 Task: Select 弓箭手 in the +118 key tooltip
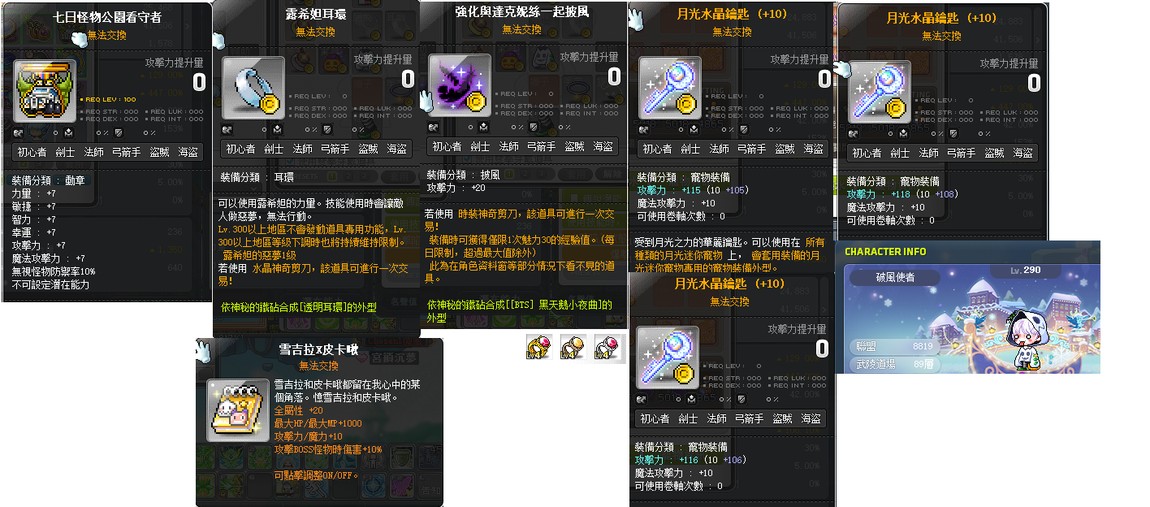click(x=961, y=153)
